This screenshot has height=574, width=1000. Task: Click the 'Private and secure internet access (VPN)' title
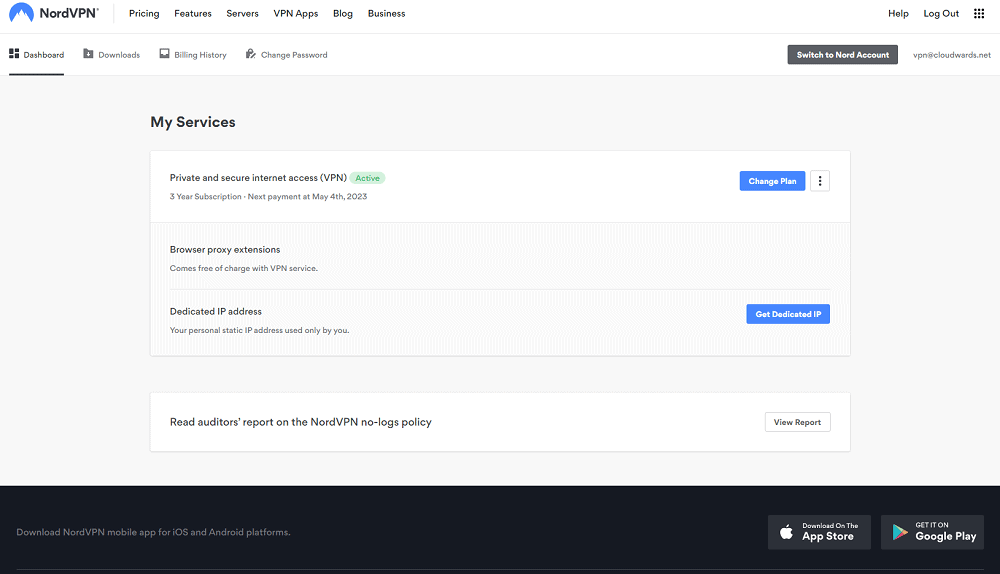[258, 178]
